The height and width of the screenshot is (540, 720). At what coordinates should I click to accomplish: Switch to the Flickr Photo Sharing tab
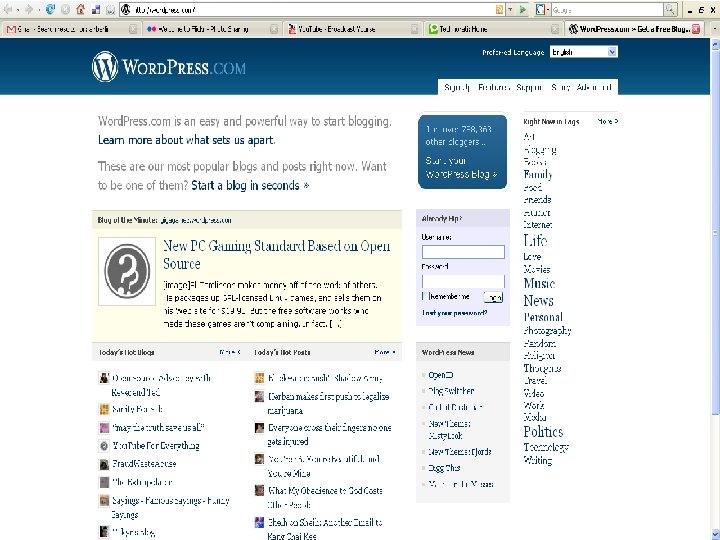coord(212,29)
